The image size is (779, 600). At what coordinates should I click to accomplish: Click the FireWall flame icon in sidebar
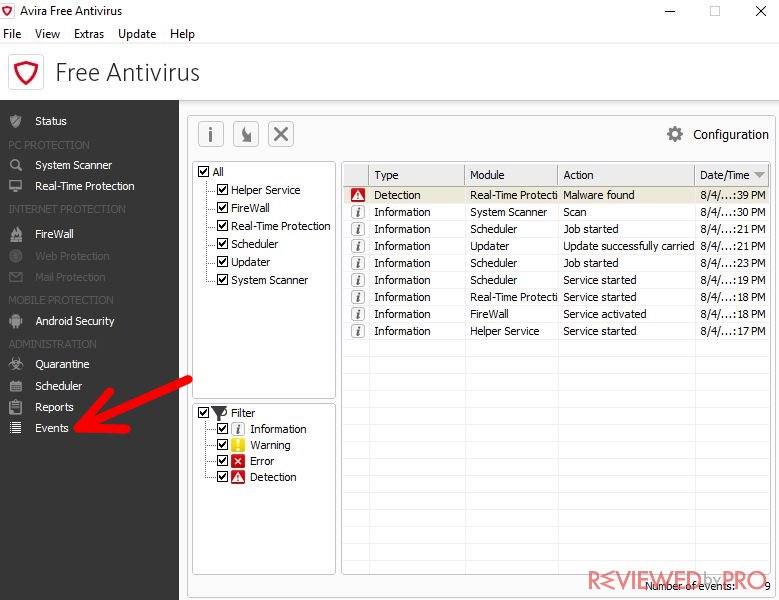tap(16, 234)
